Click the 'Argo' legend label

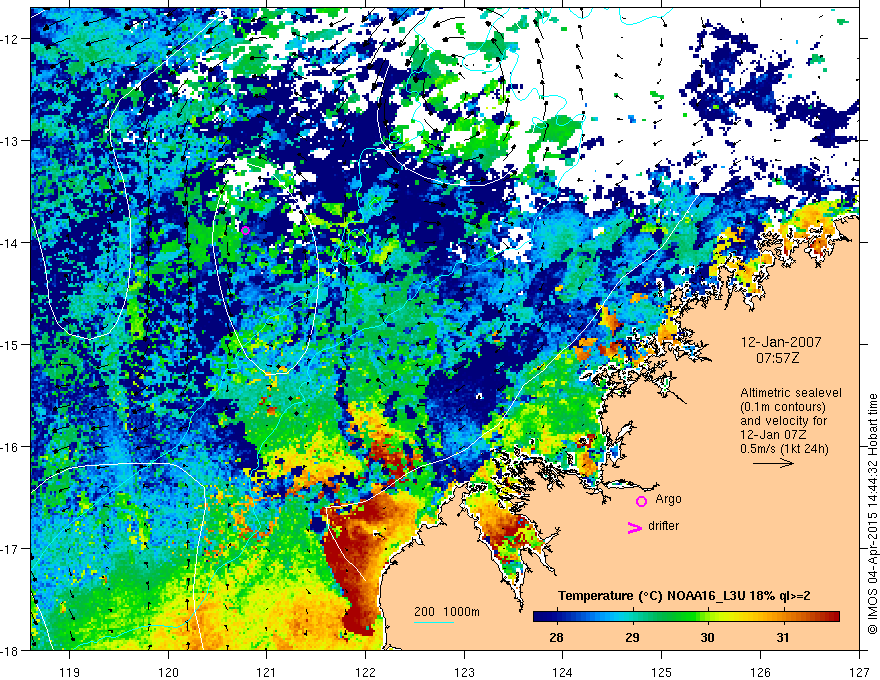coord(668,499)
